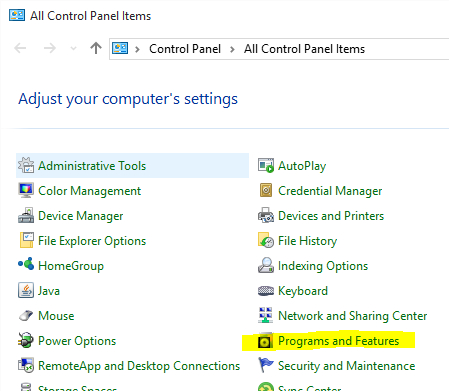Click the HomeGroup spheres icon

26,264
